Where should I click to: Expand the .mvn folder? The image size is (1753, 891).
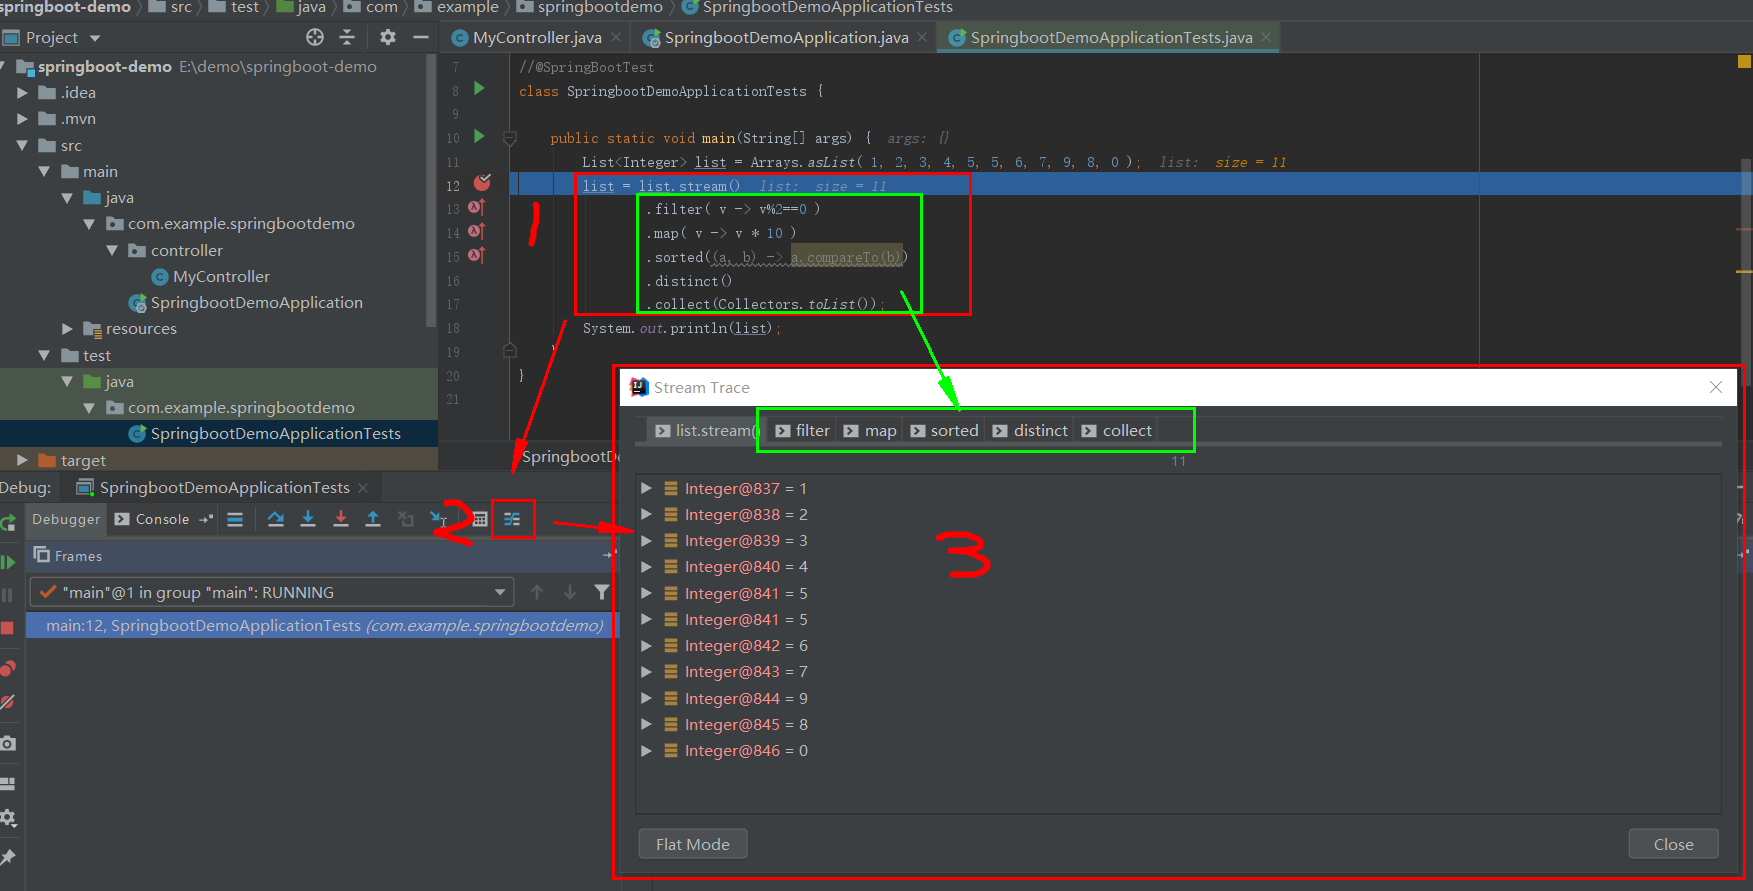[x=22, y=118]
